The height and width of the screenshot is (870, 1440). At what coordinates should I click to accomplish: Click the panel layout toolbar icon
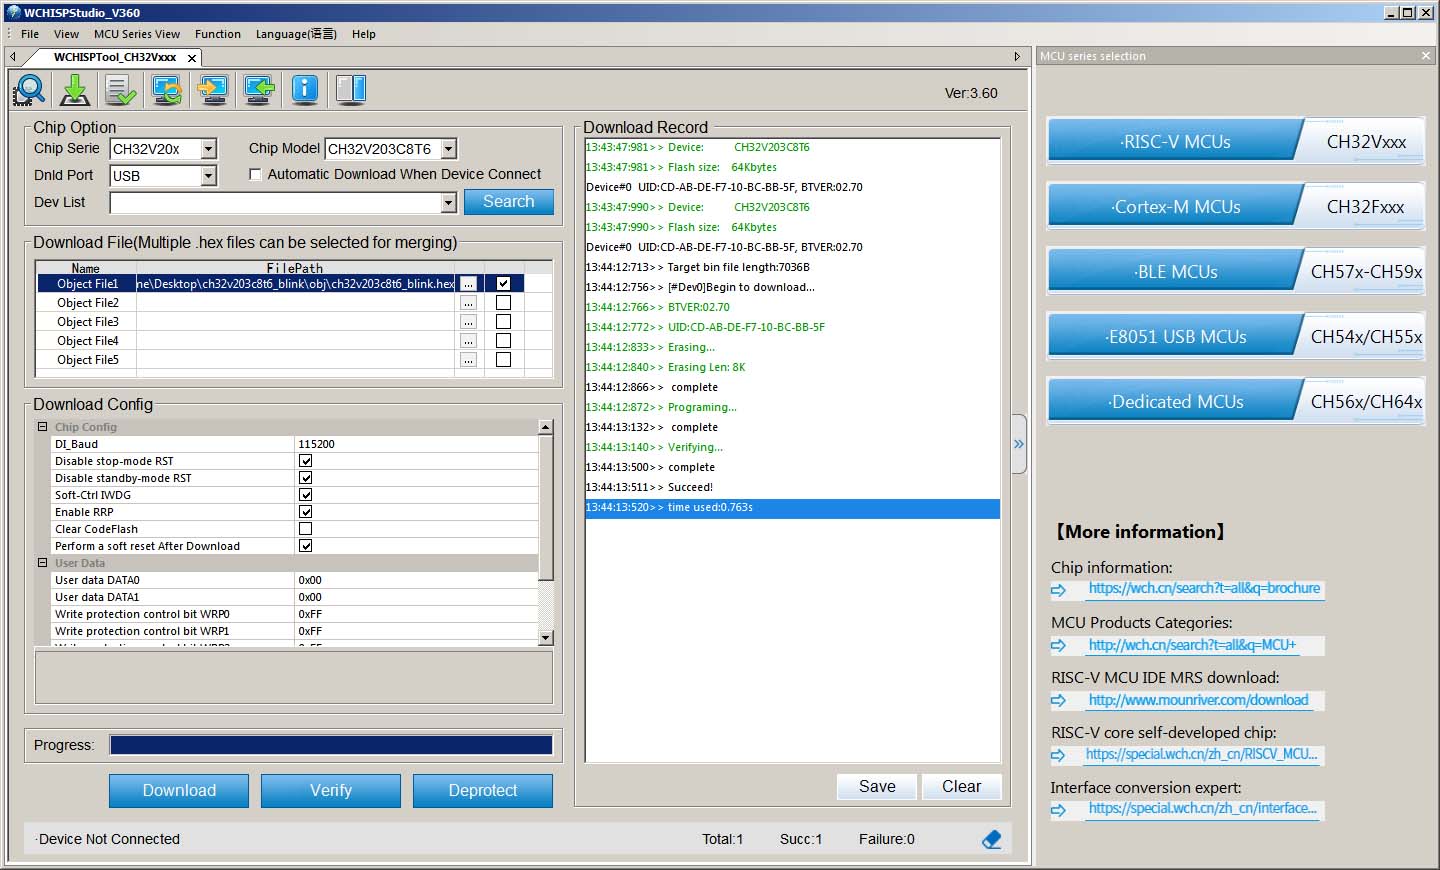[351, 90]
